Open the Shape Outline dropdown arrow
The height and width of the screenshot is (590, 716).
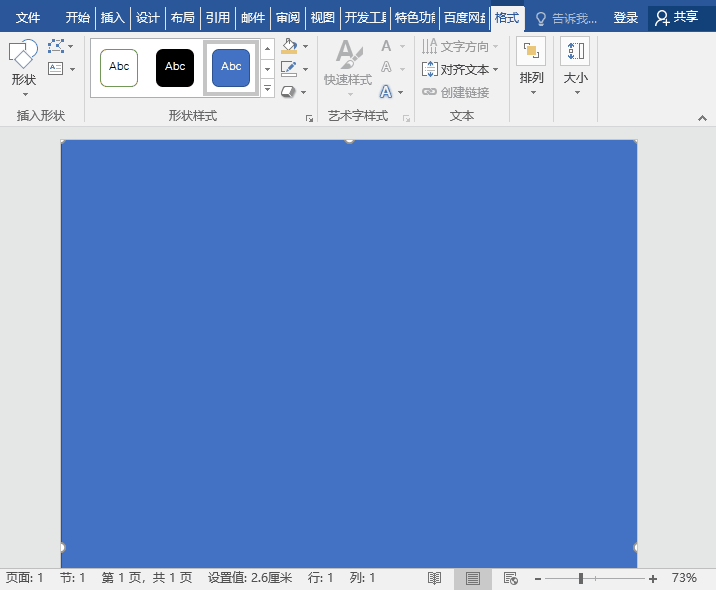[x=305, y=69]
